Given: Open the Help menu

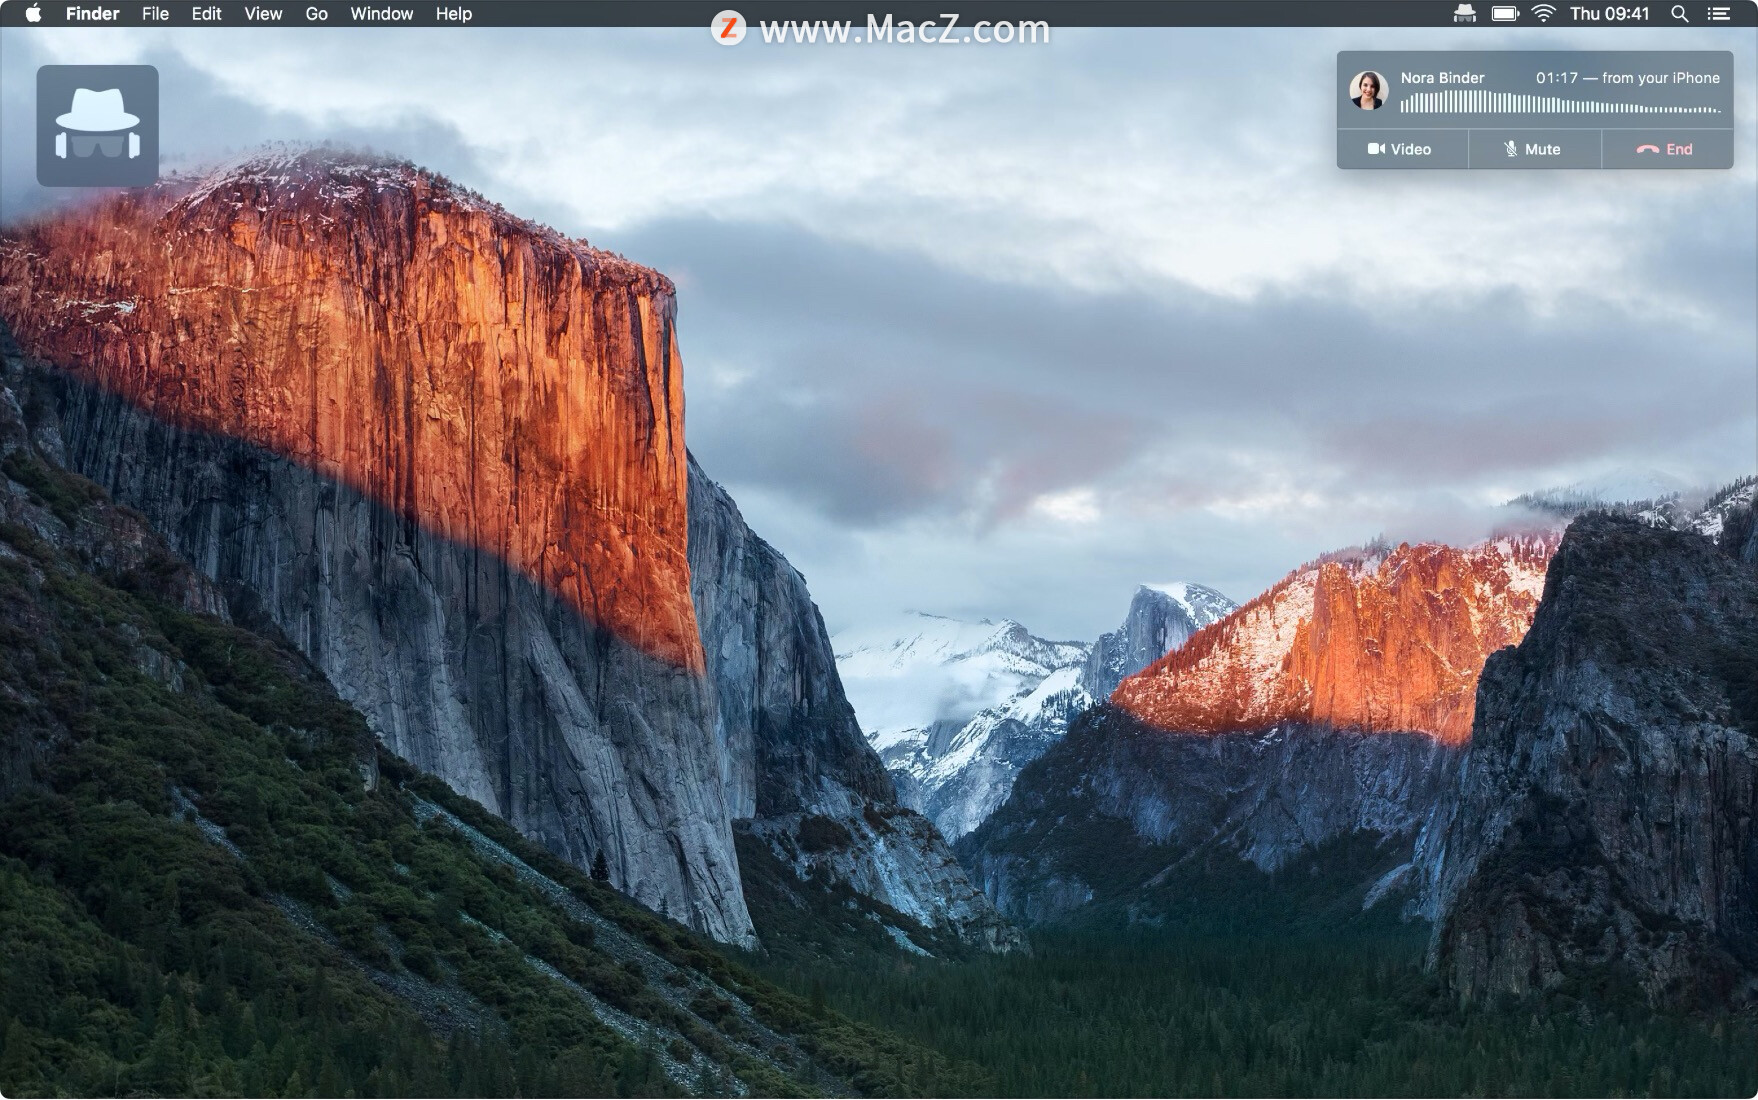Looking at the screenshot, I should click(x=453, y=14).
